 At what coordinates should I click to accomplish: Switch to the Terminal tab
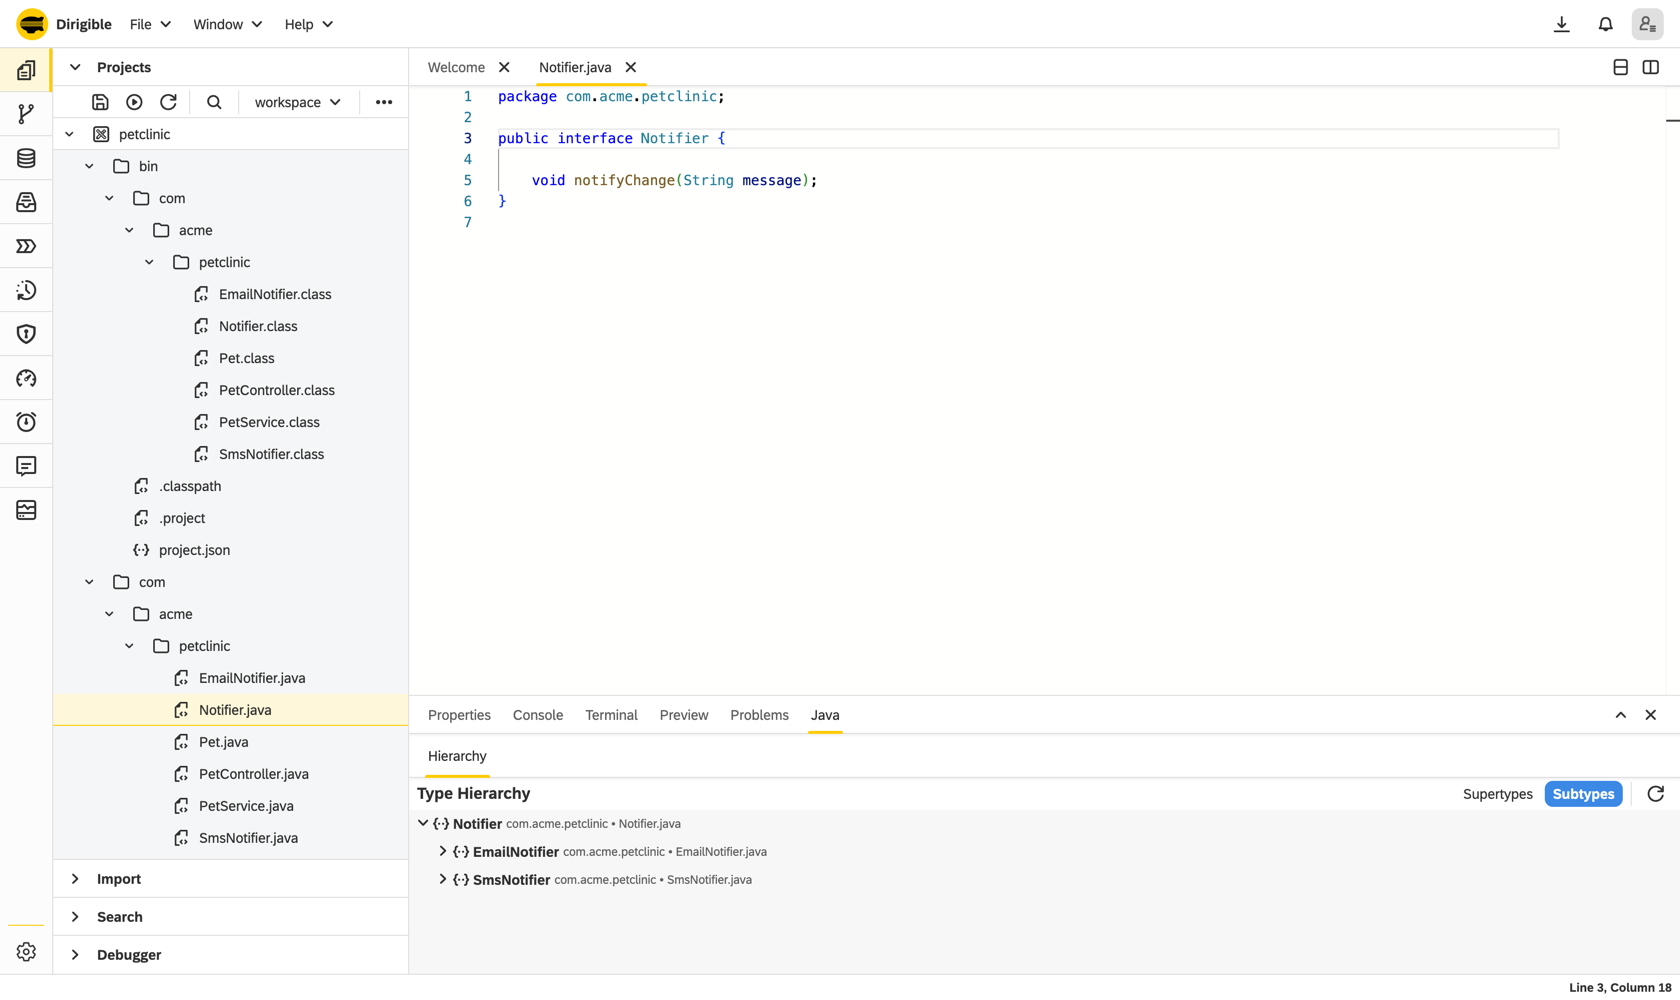coord(611,715)
